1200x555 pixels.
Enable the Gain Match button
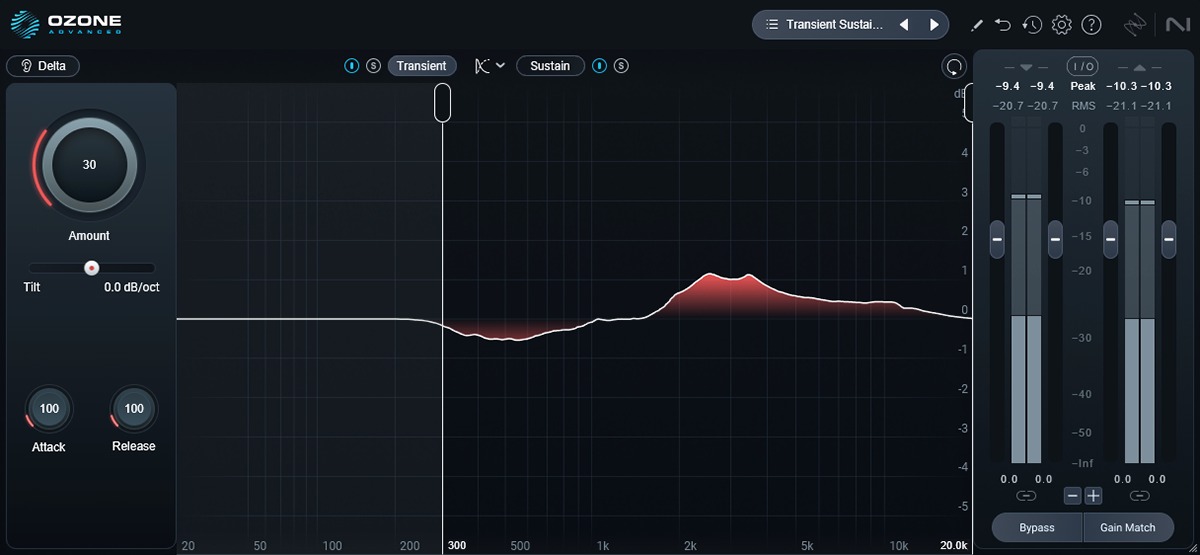coord(1128,527)
